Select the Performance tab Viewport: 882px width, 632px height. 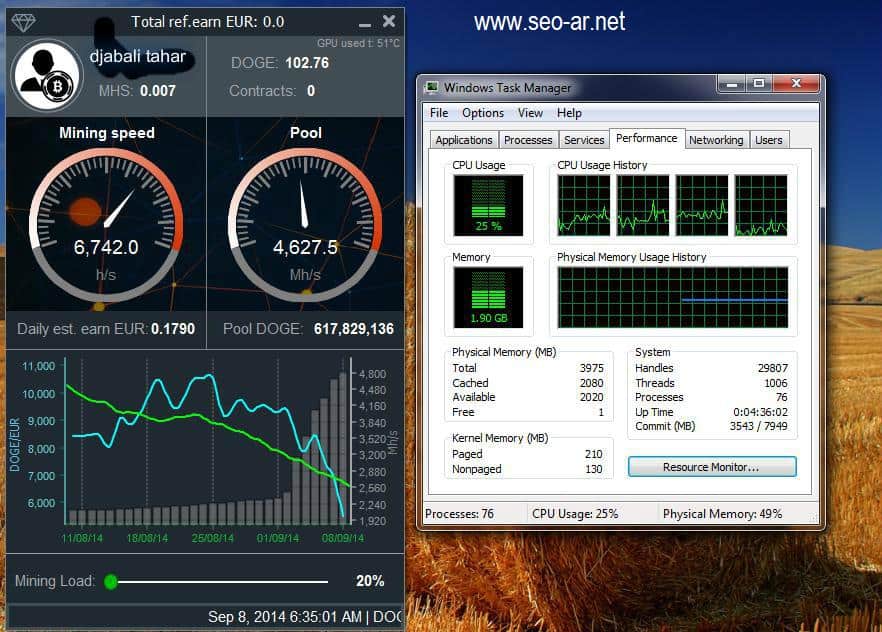(x=647, y=138)
